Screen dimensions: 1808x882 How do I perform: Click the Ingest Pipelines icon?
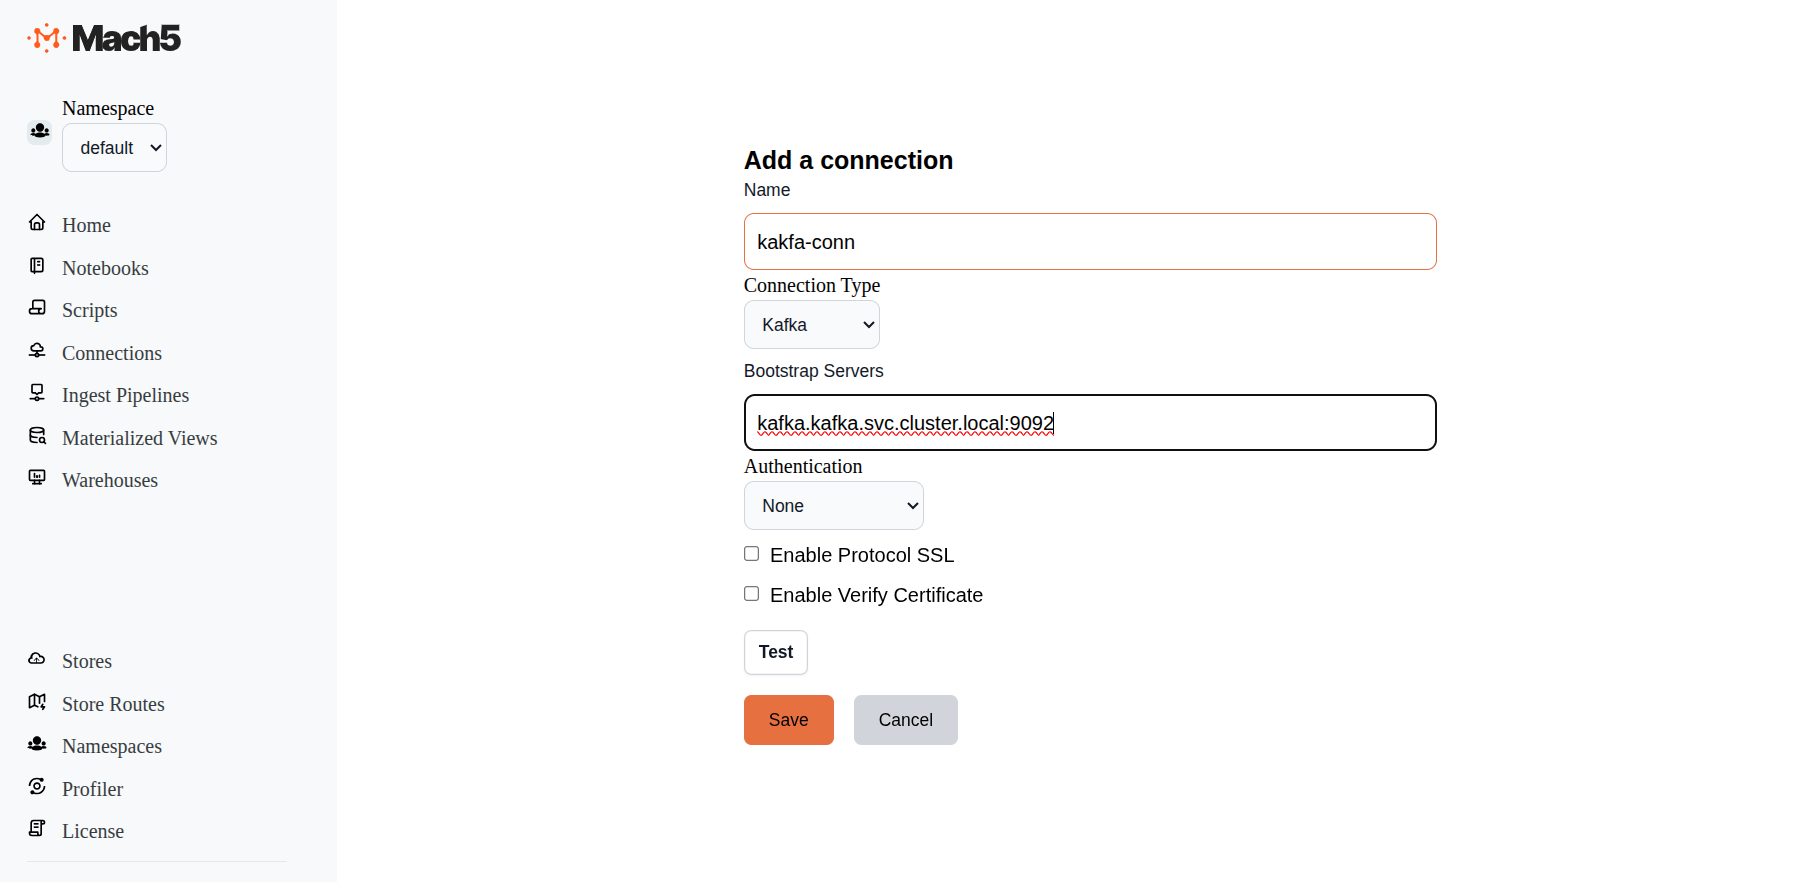point(37,393)
